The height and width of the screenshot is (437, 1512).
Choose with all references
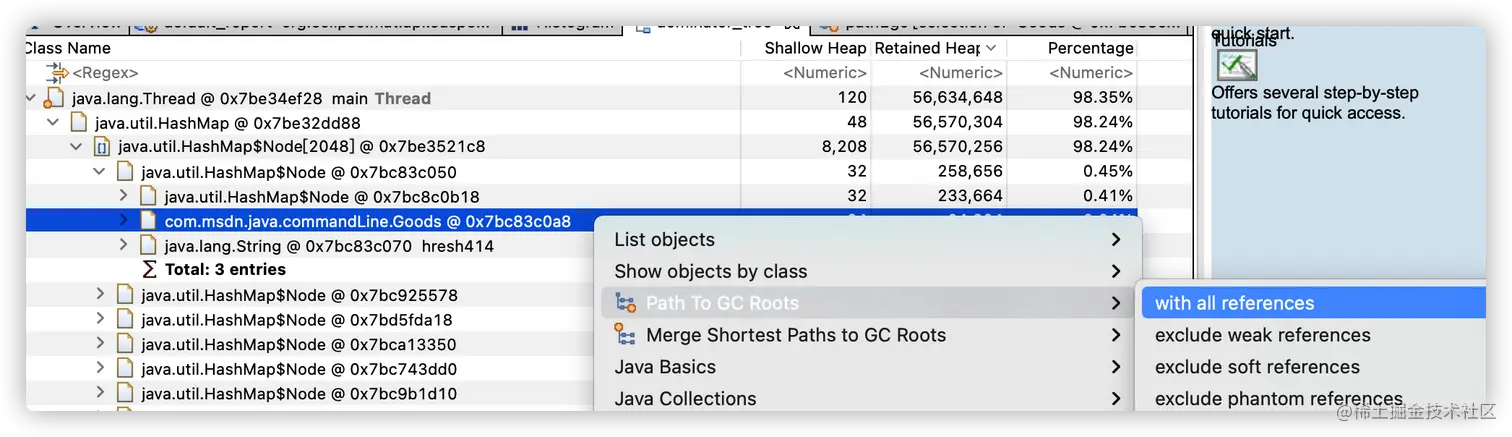click(1313, 303)
